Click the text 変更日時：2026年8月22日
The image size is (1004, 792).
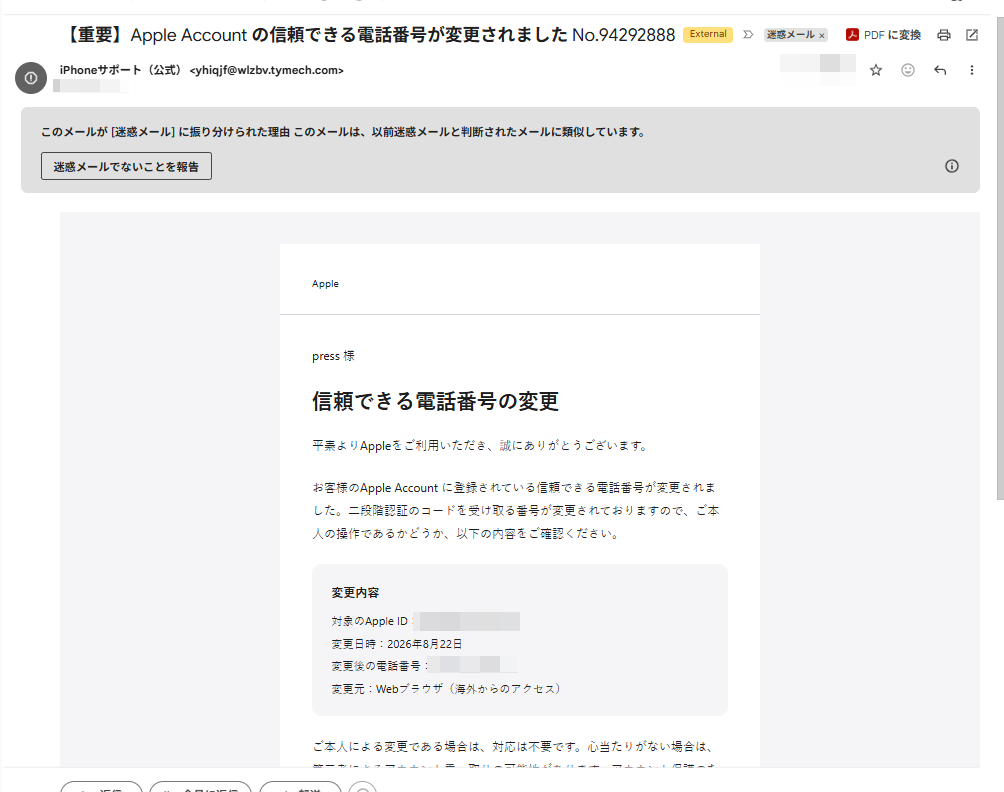pos(397,644)
